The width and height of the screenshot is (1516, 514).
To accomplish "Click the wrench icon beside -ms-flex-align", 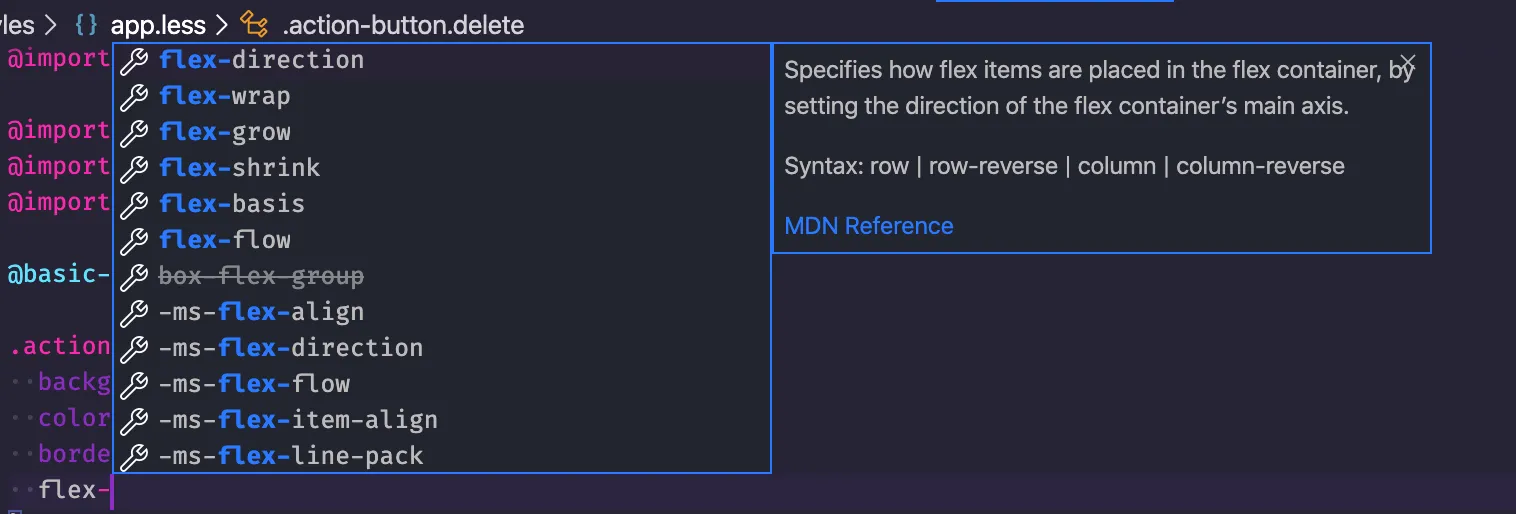I will tap(134, 313).
